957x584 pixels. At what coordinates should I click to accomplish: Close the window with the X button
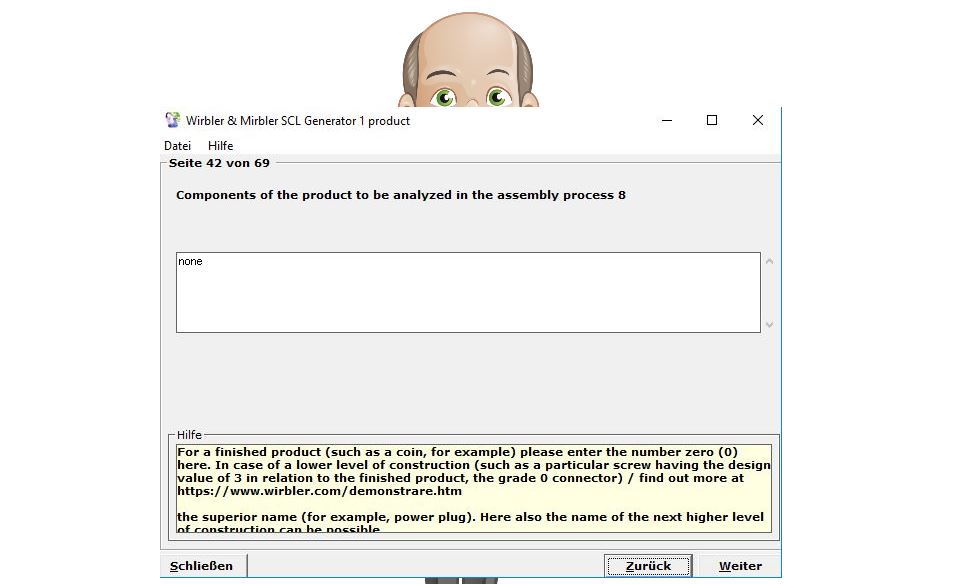click(x=757, y=120)
